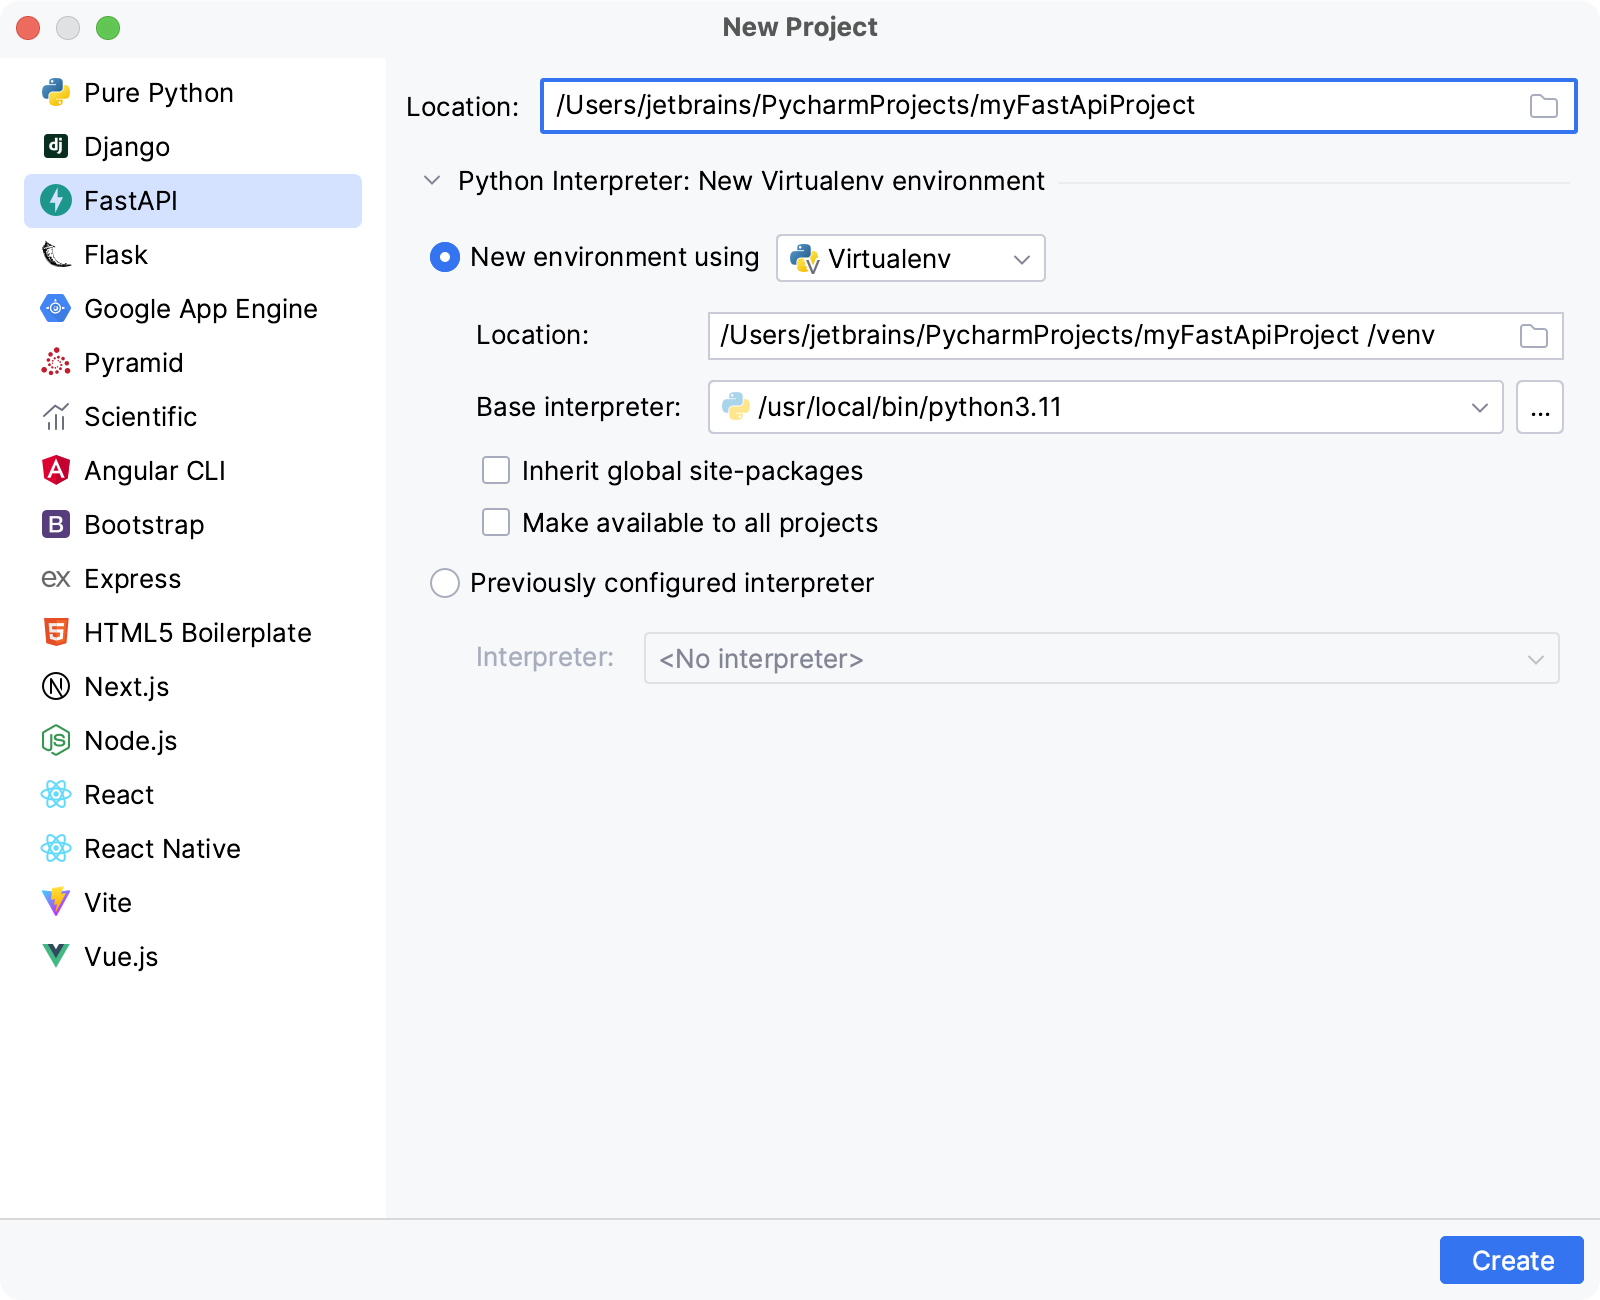The image size is (1600, 1300).
Task: Select the Node.js label in list
Action: pos(131,741)
